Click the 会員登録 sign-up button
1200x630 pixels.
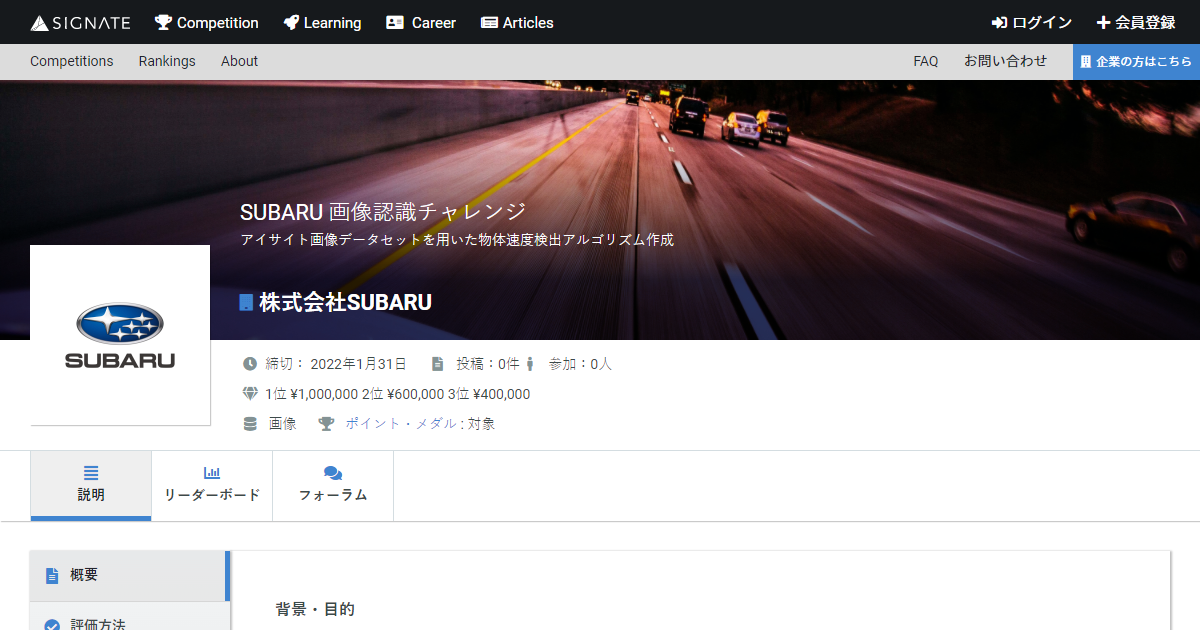(1136, 22)
